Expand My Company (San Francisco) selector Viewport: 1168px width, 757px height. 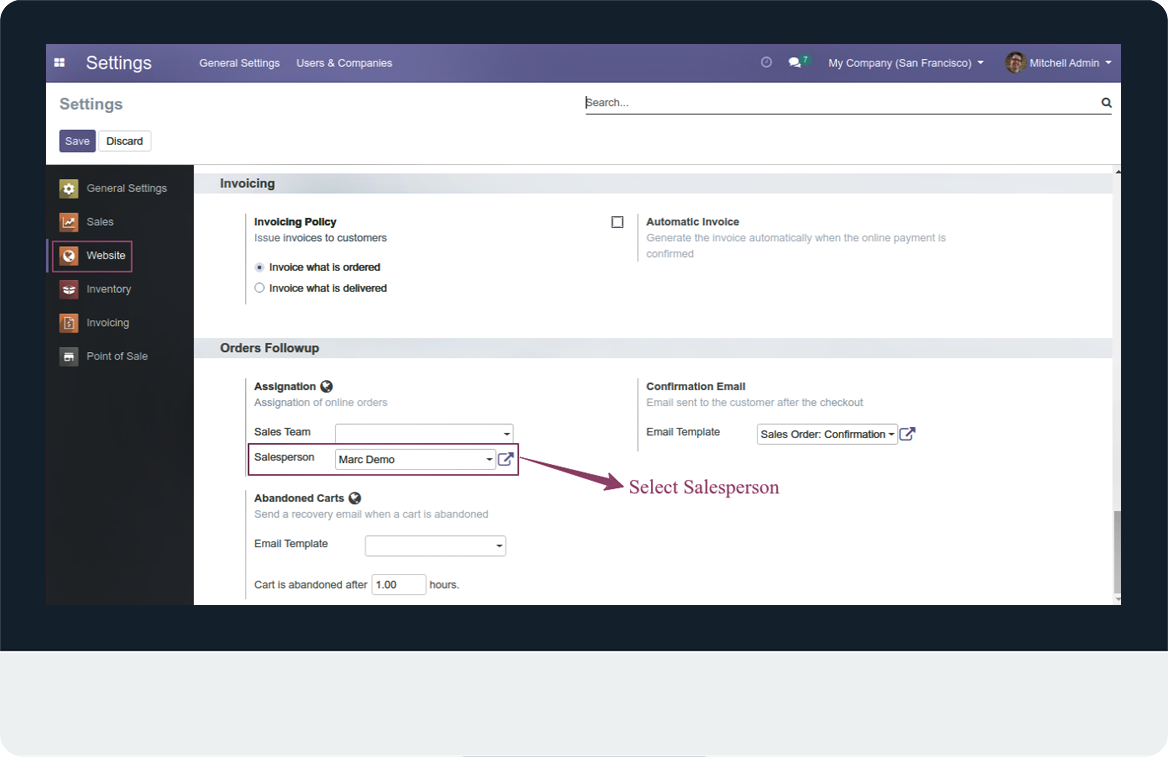click(906, 63)
